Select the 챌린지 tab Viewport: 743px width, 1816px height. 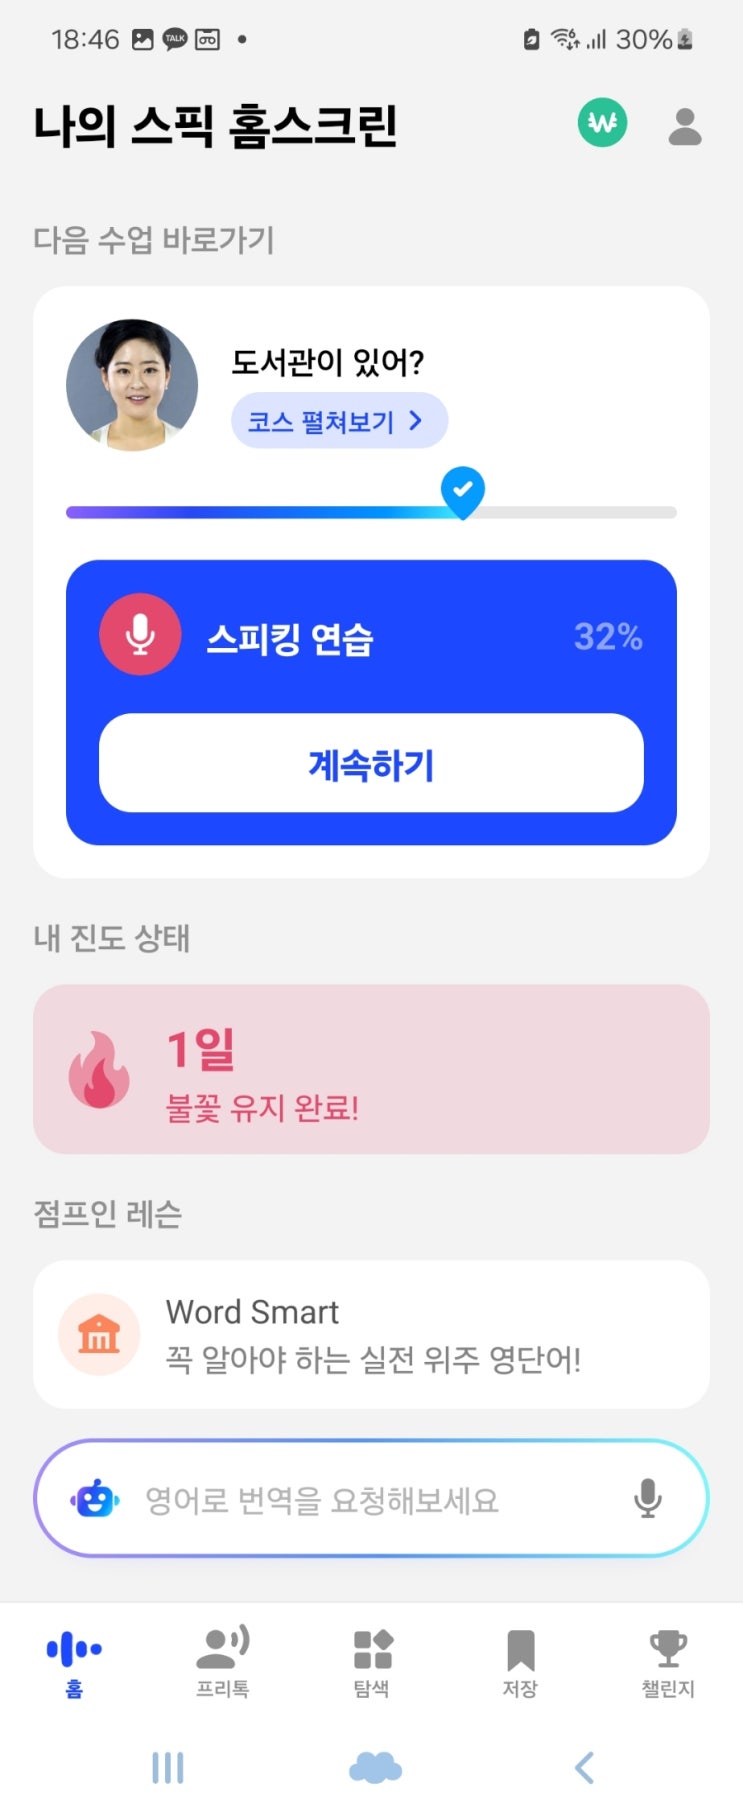point(667,1662)
